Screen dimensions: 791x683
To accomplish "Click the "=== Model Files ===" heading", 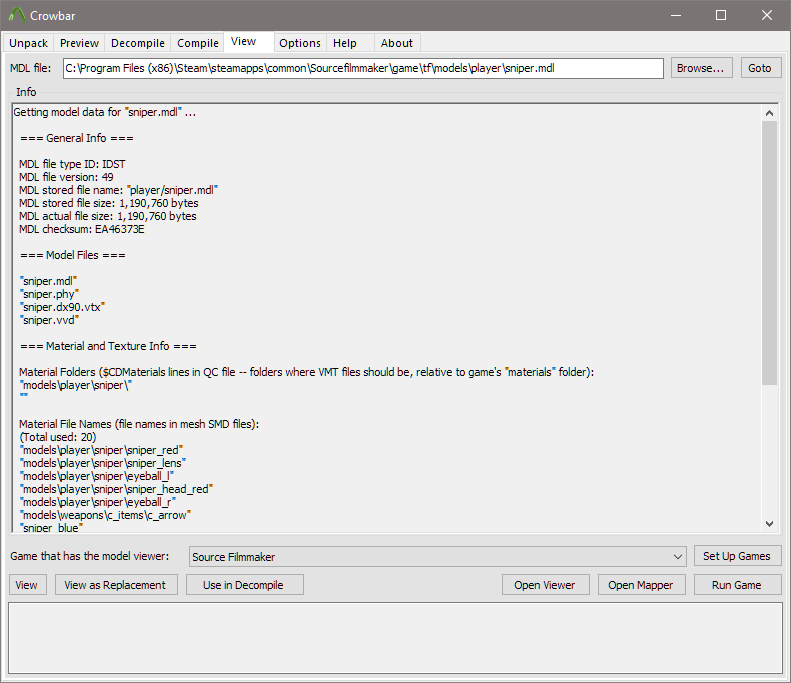I will 73,255.
